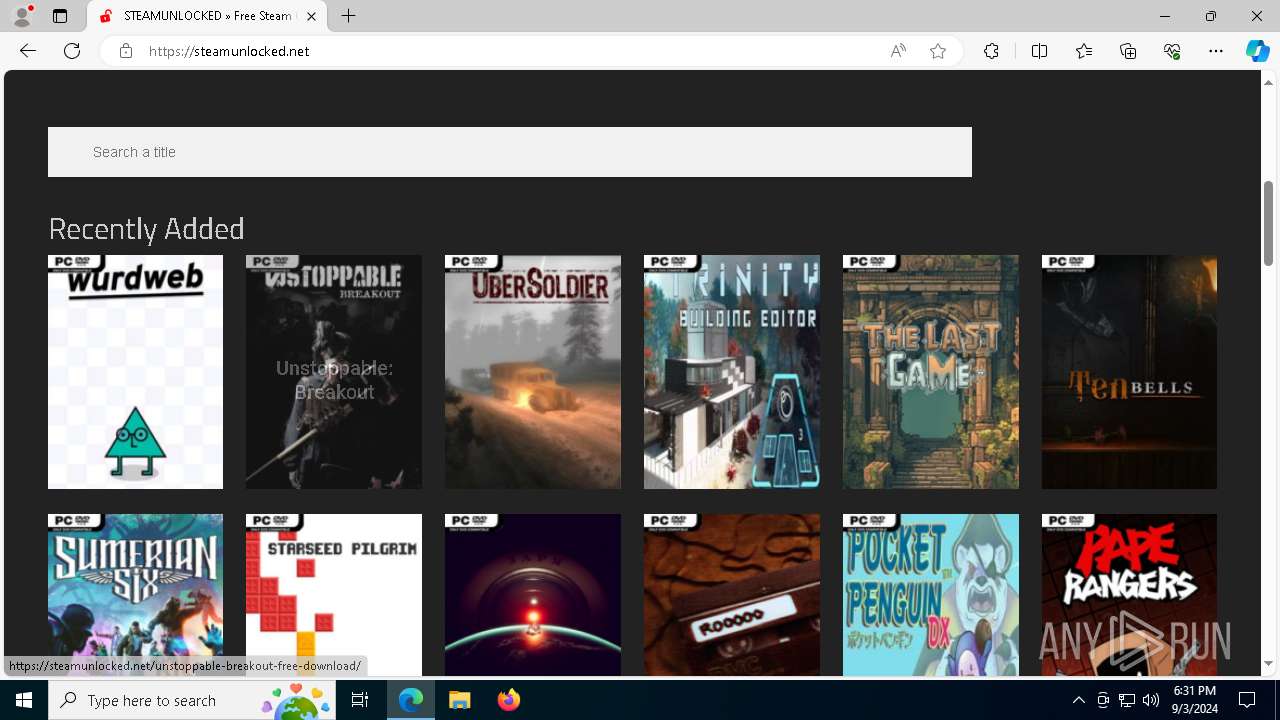
Task: Click the Search a title field
Action: [x=510, y=152]
